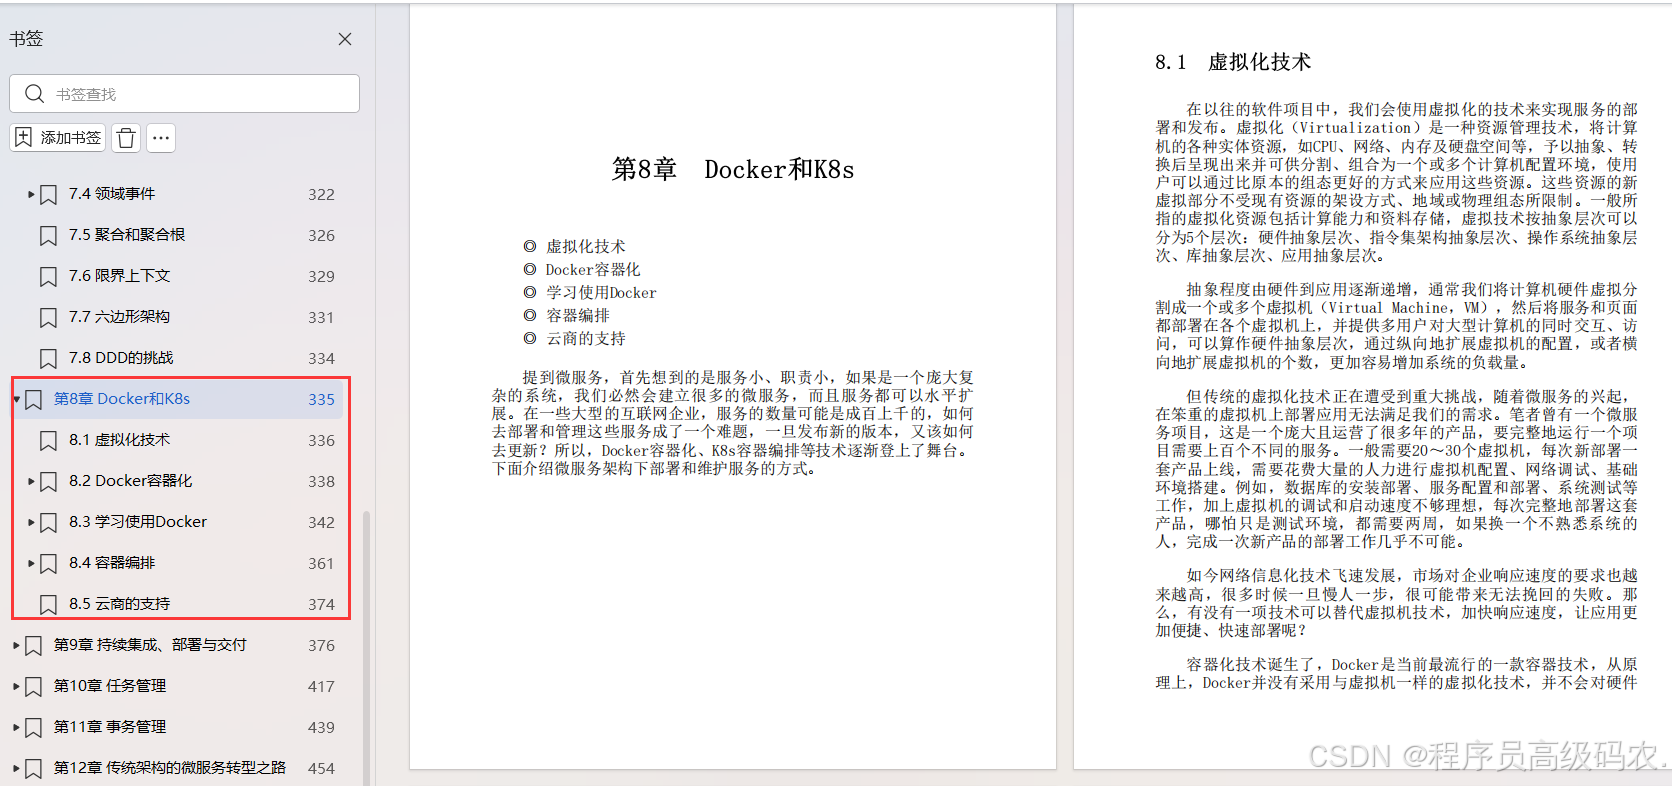Click bookmark icon of 第10章 任务管理
Image resolution: width=1672 pixels, height=786 pixels.
click(x=33, y=687)
